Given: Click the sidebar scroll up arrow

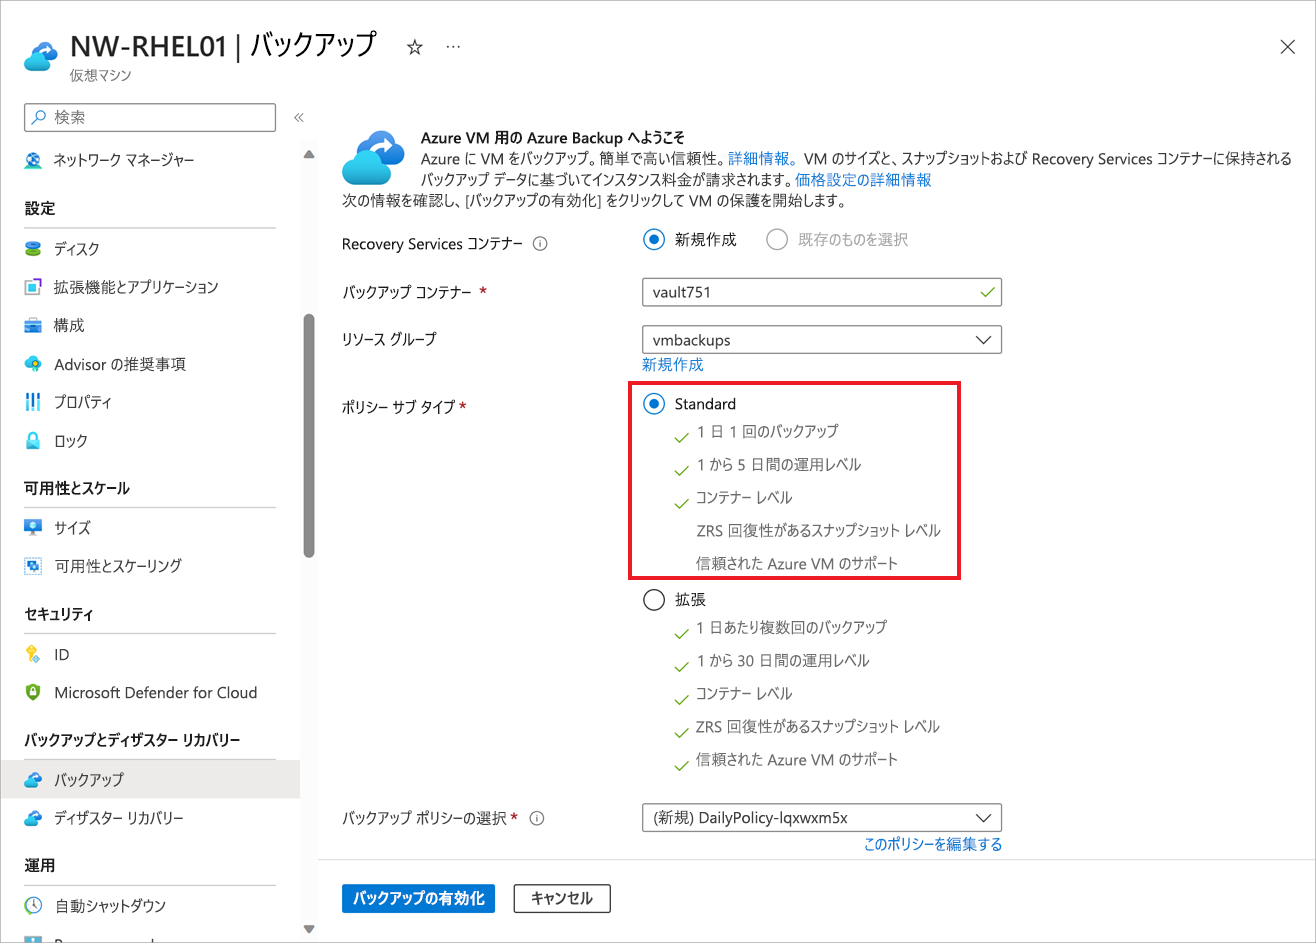Looking at the screenshot, I should click(309, 155).
